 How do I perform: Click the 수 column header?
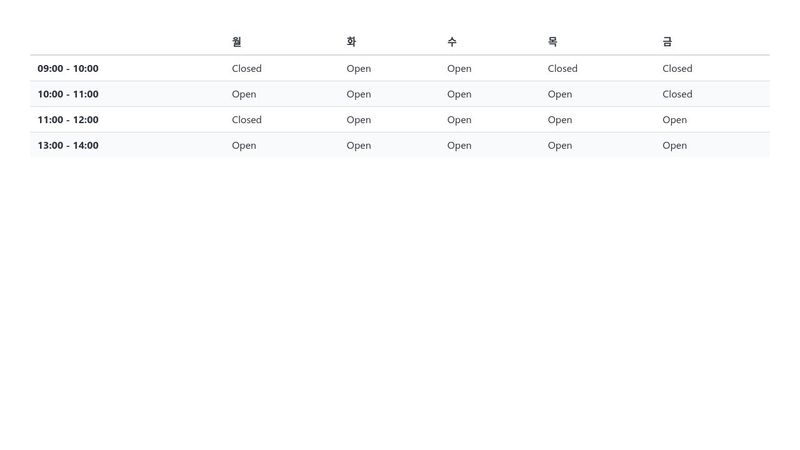(452, 42)
